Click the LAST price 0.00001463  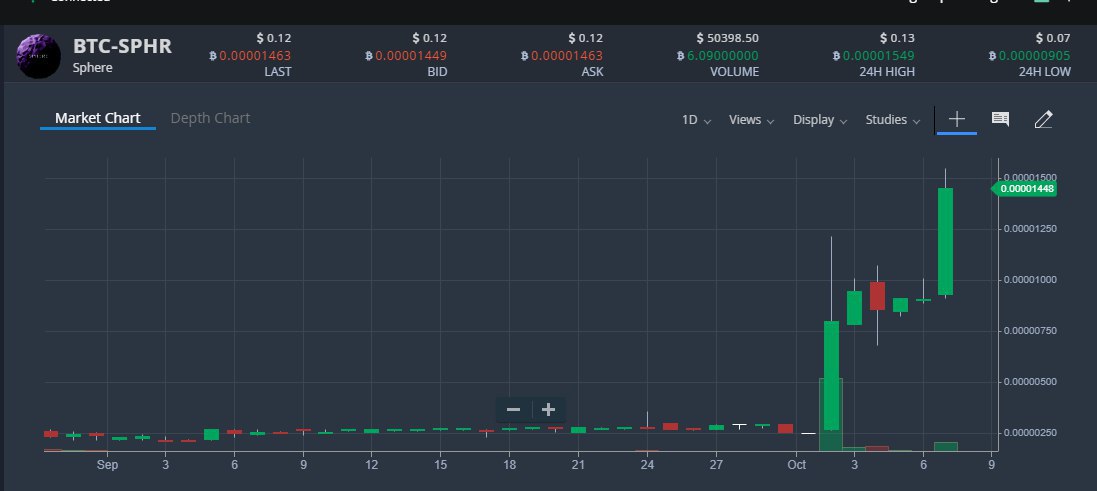point(255,56)
